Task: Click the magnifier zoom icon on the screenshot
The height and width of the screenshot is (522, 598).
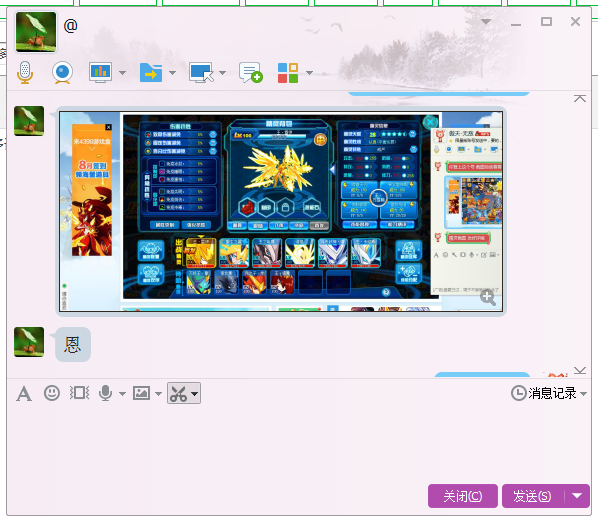Action: pyautogui.click(x=488, y=297)
